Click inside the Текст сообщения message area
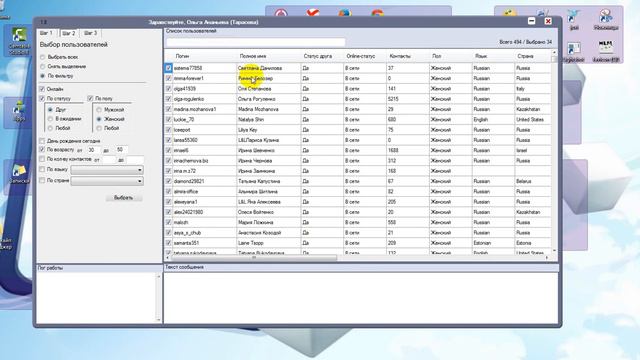Viewport: 640px width, 360px height. click(x=361, y=298)
